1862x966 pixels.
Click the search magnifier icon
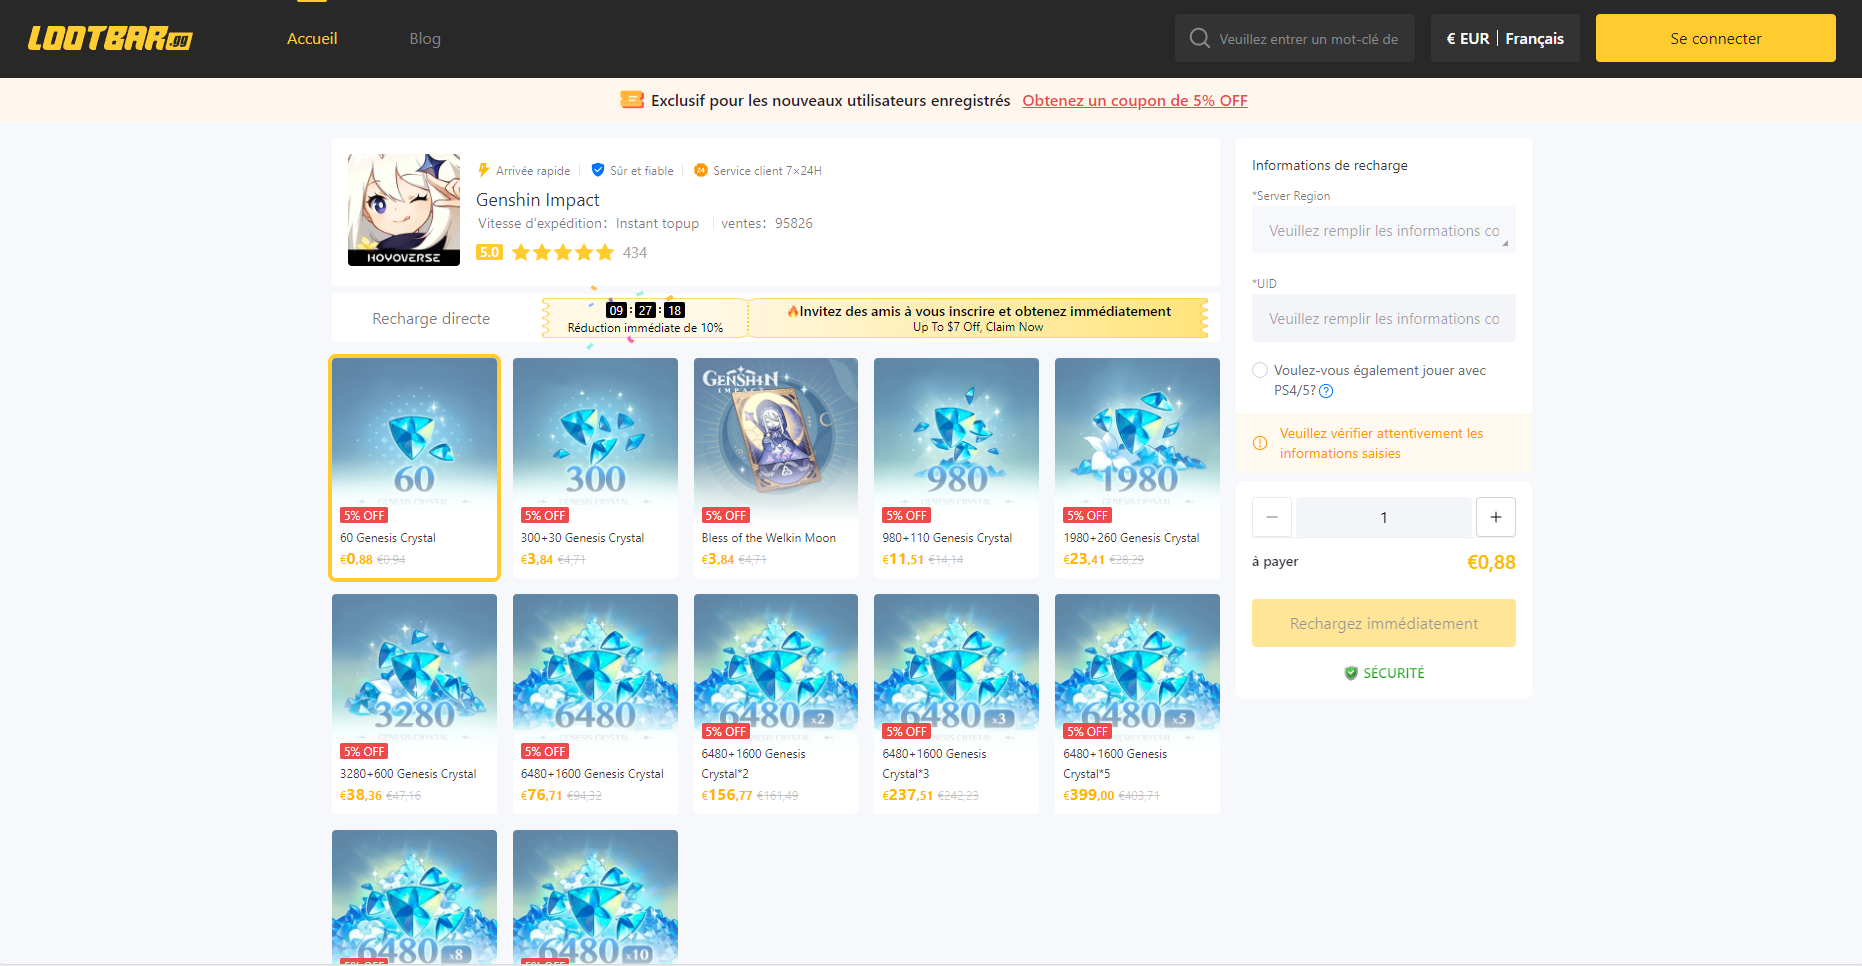[x=1199, y=38]
